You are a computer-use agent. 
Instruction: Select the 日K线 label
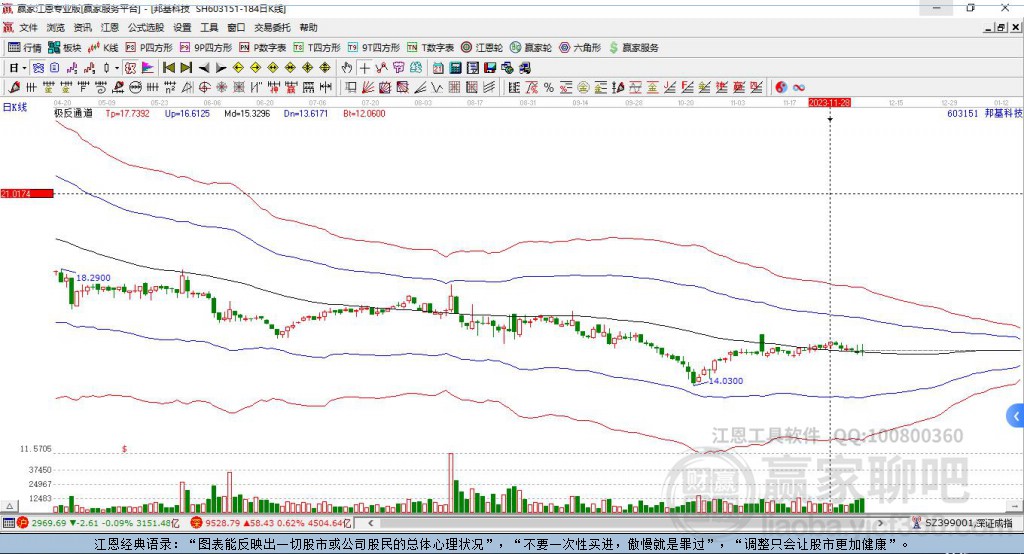pyautogui.click(x=15, y=107)
